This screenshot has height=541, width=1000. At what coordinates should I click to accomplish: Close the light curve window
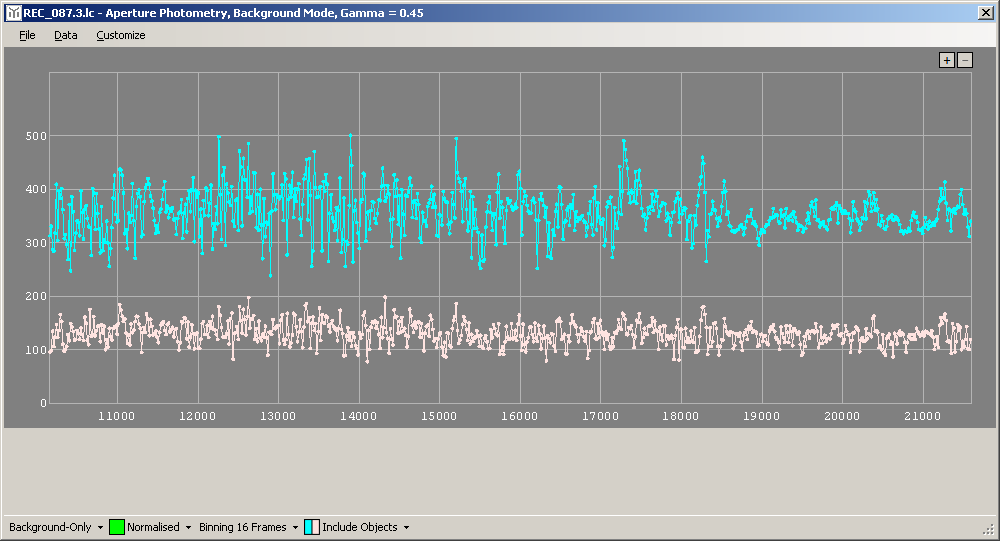click(x=985, y=13)
